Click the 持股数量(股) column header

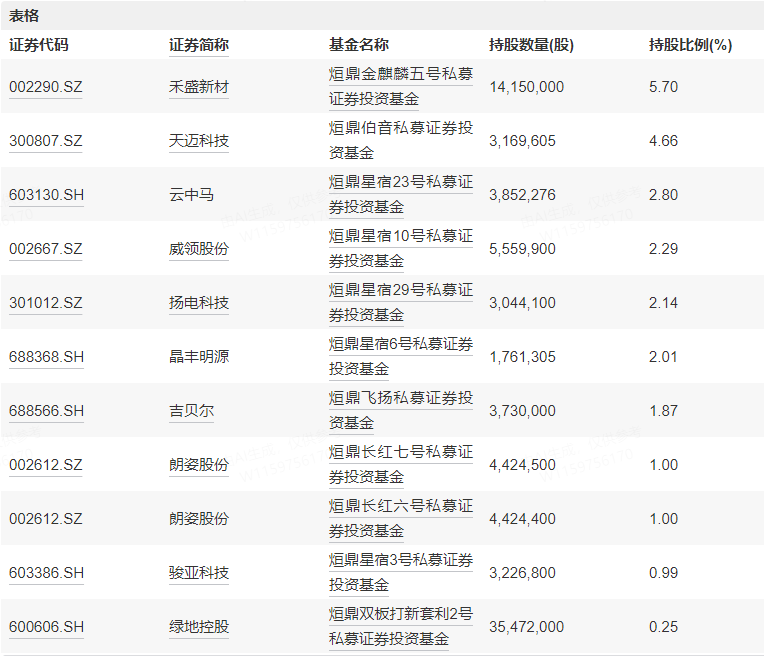click(531, 45)
